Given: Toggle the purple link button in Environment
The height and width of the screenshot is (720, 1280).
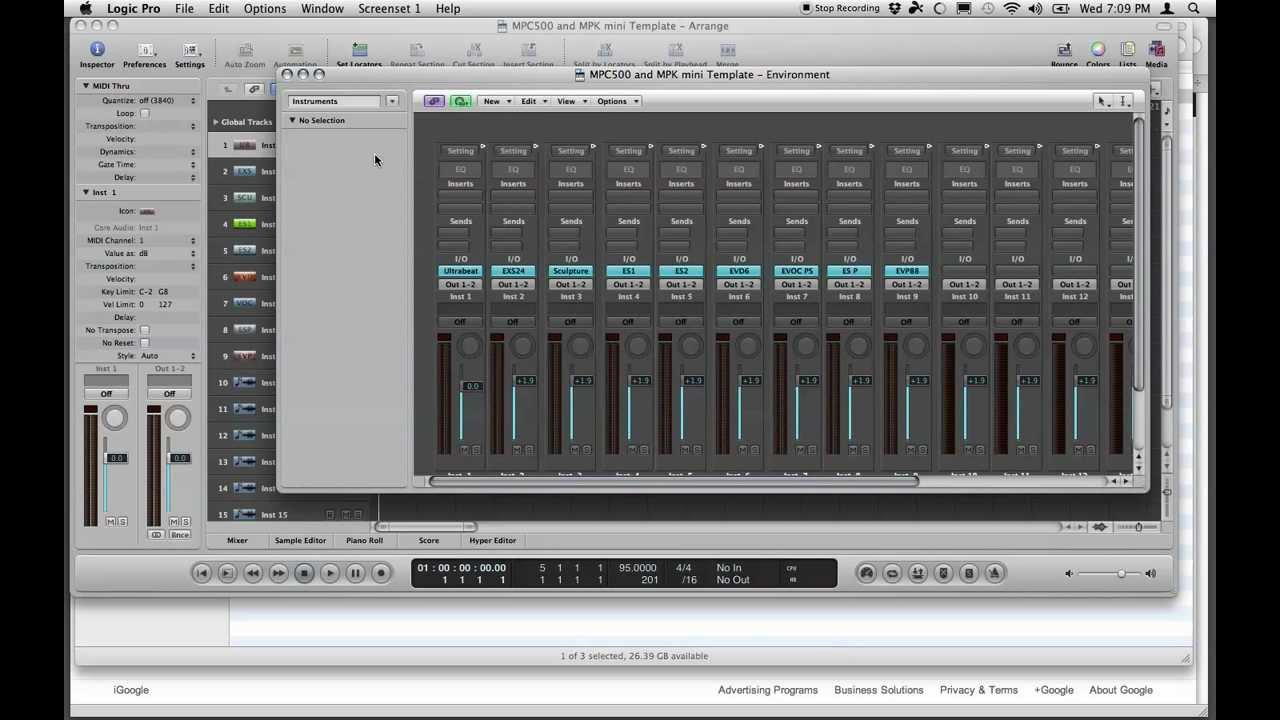Looking at the screenshot, I should pyautogui.click(x=433, y=101).
